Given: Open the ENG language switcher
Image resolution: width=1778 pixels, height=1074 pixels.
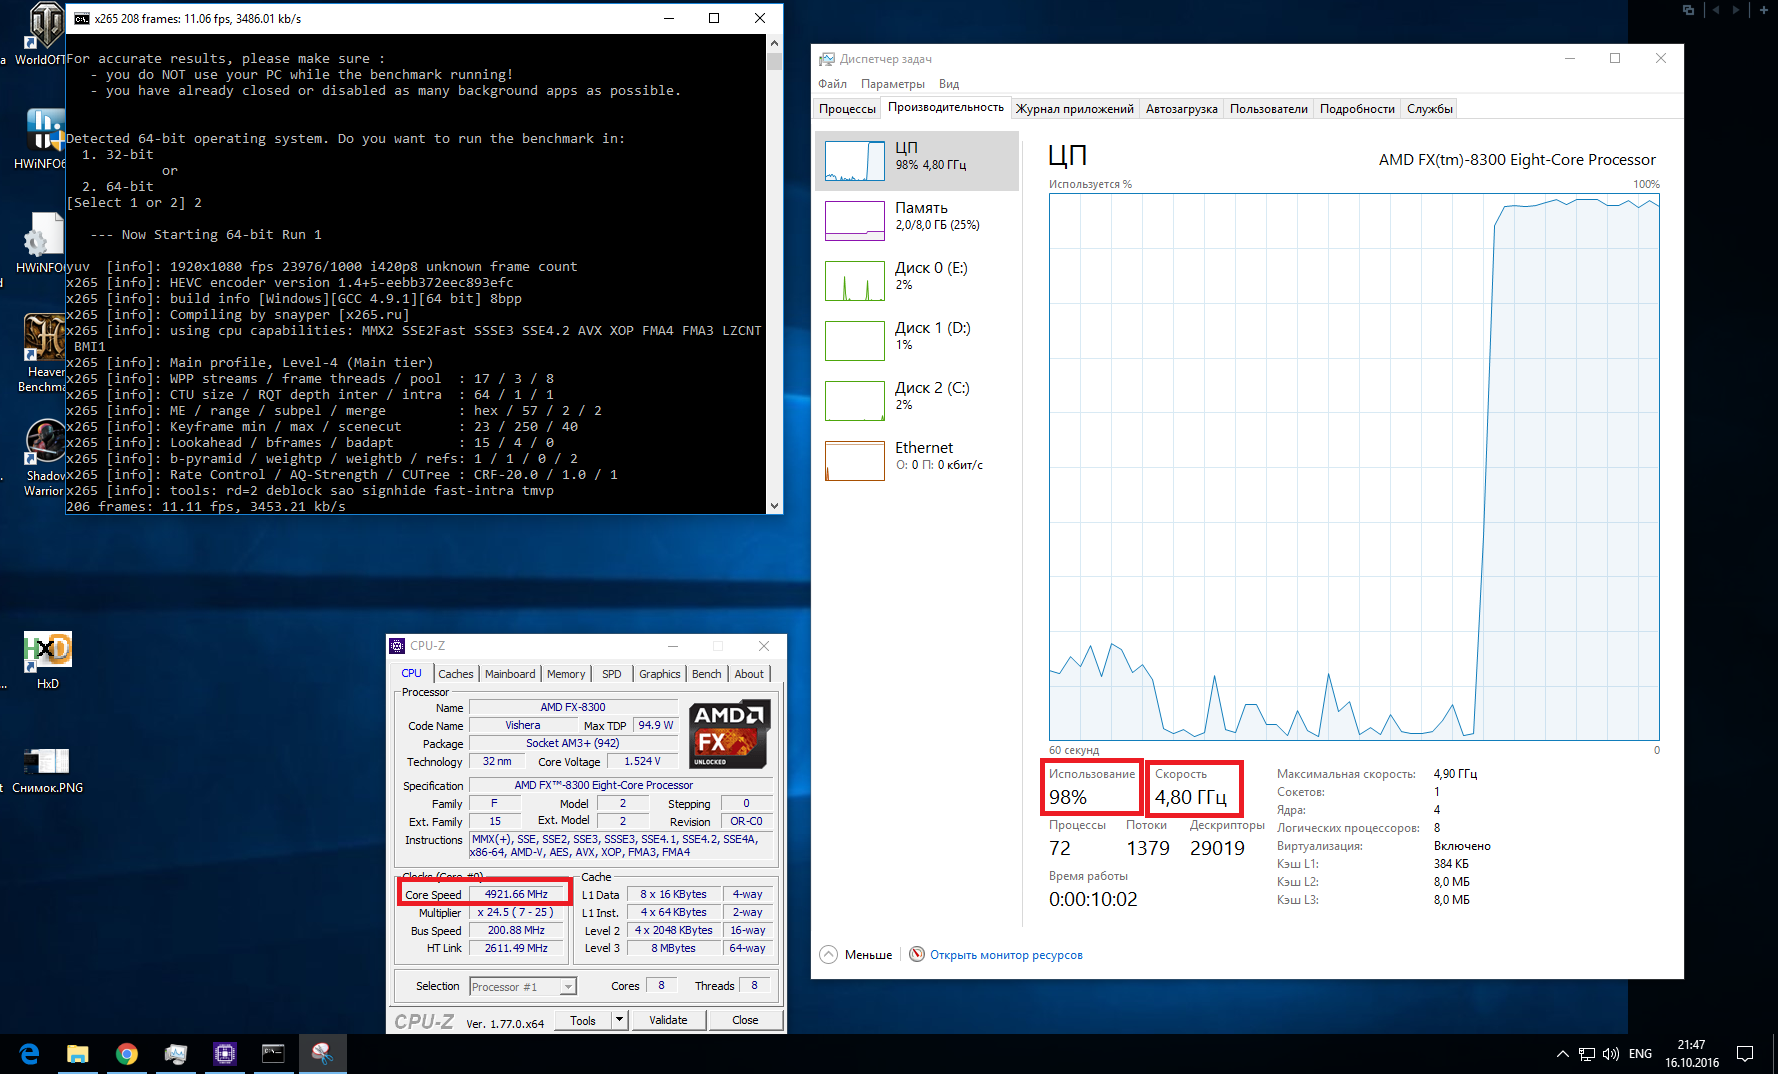Looking at the screenshot, I should [x=1640, y=1054].
